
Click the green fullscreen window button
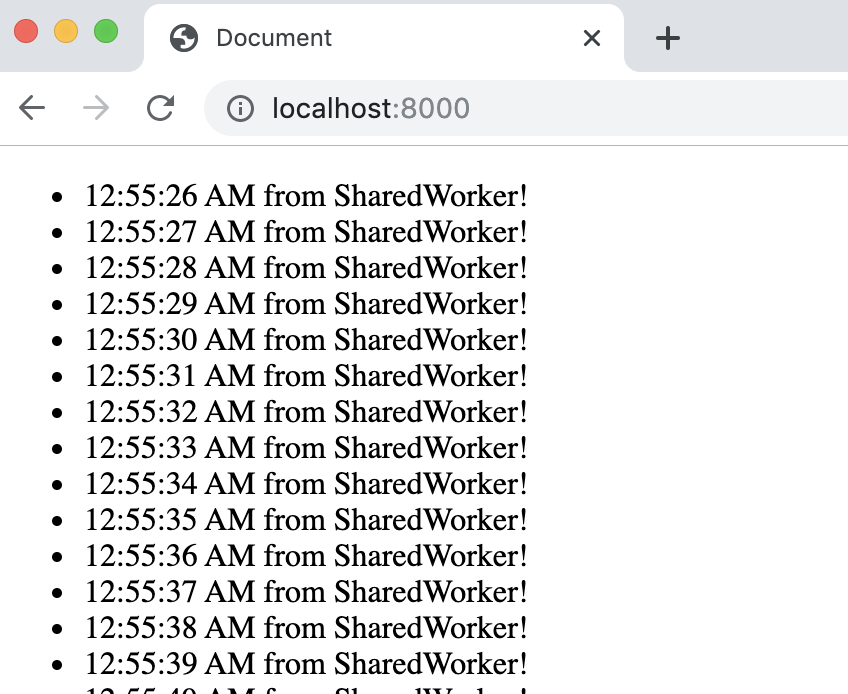[106, 31]
